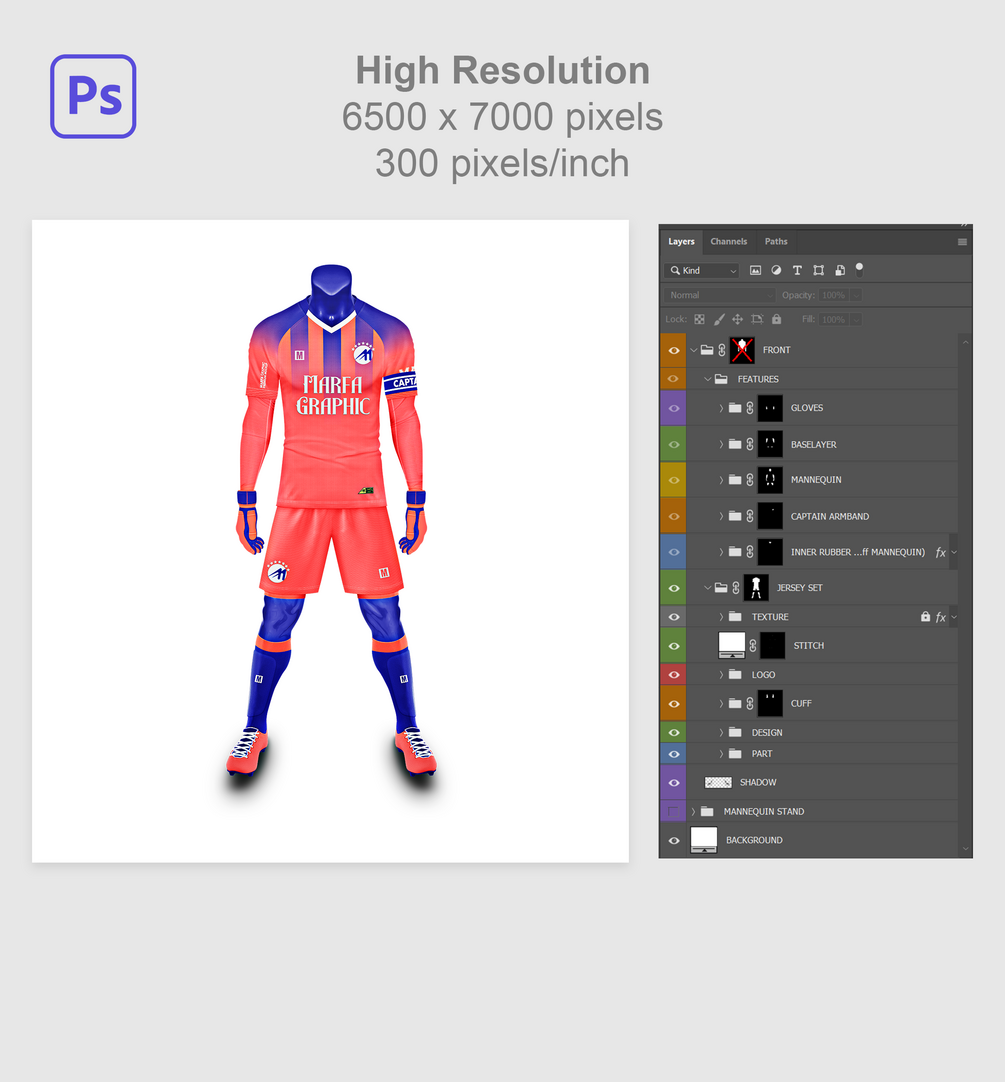Filter layers by adjustment layer icon
Image resolution: width=1005 pixels, height=1082 pixels.
pos(776,270)
